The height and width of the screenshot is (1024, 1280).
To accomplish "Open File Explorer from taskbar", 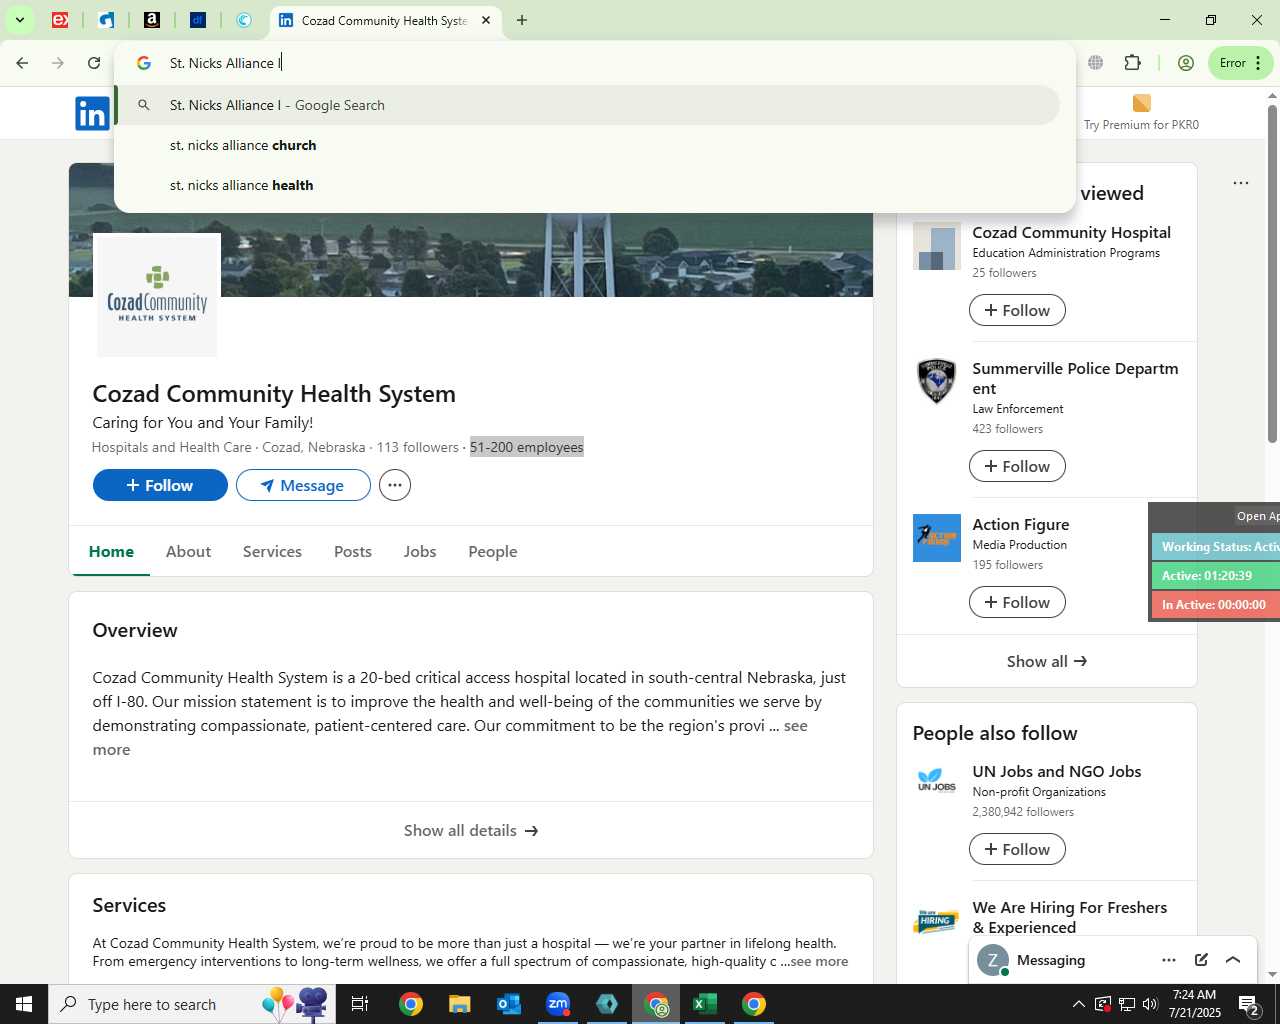I will (459, 1004).
